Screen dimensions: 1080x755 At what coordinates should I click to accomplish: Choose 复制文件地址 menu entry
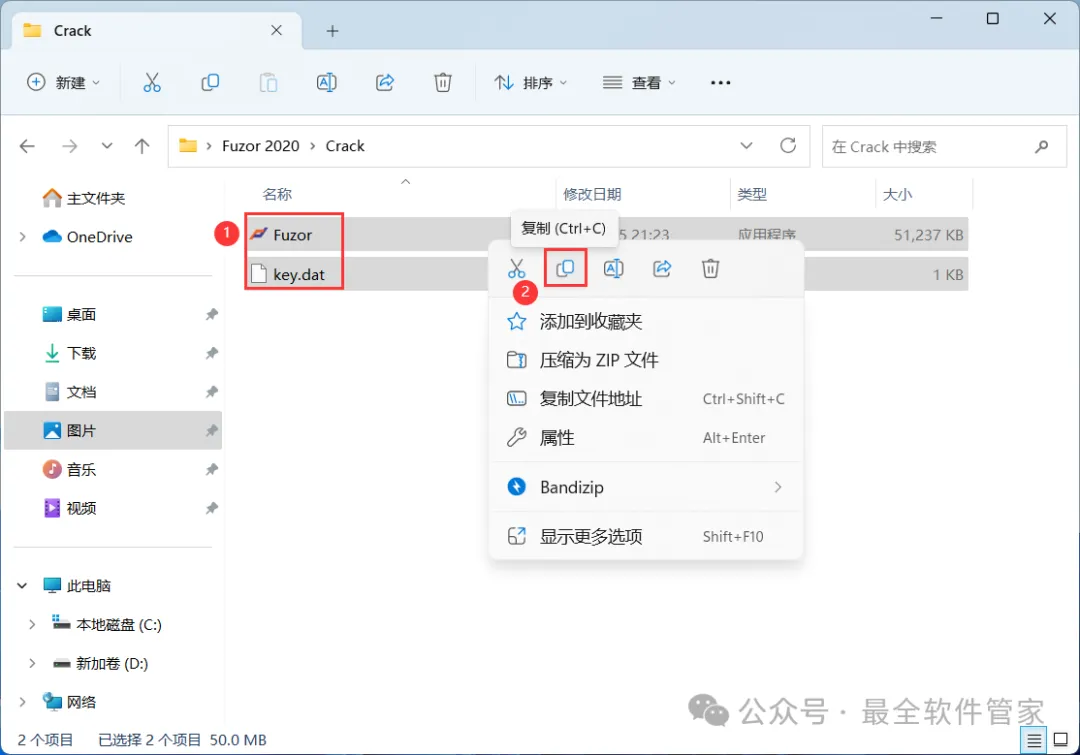coord(646,399)
